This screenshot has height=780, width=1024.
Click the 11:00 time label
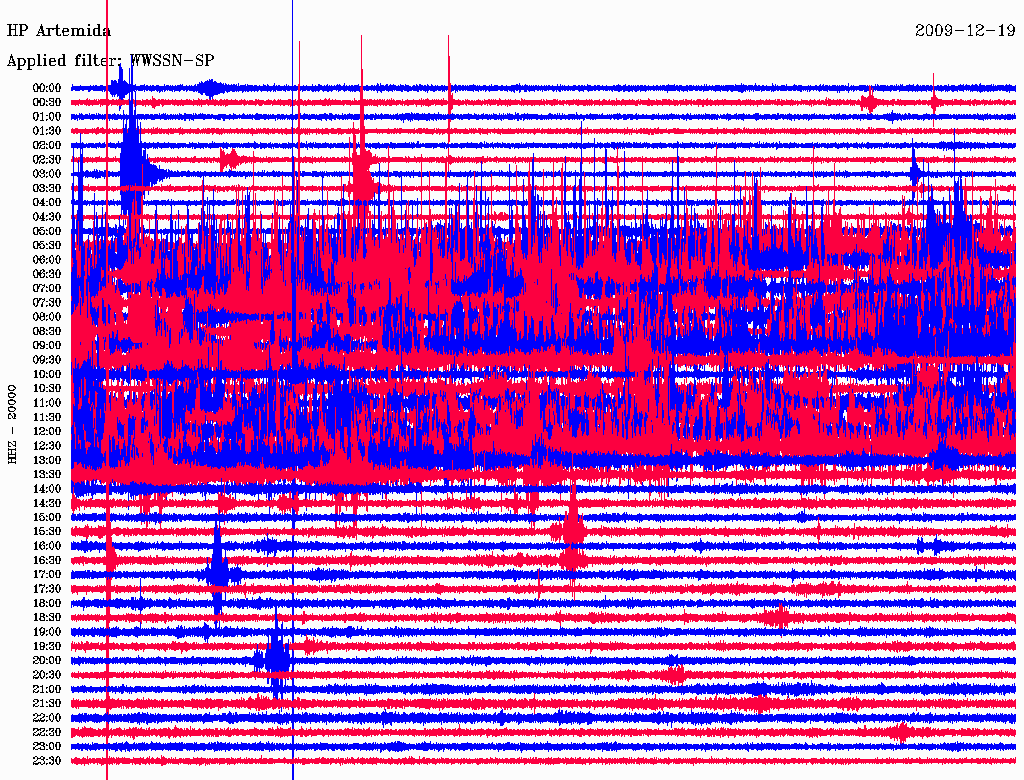47,402
